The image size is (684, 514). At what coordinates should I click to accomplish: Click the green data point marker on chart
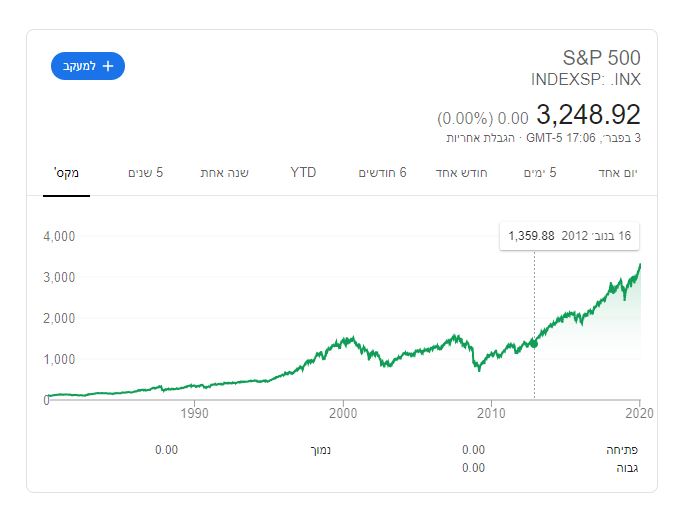point(534,343)
